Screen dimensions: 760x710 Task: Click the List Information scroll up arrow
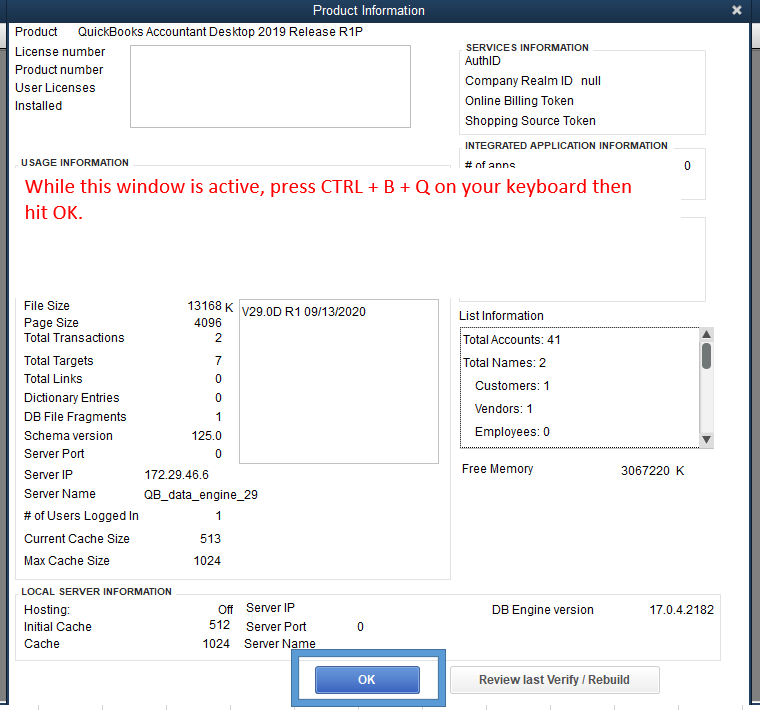[x=707, y=334]
